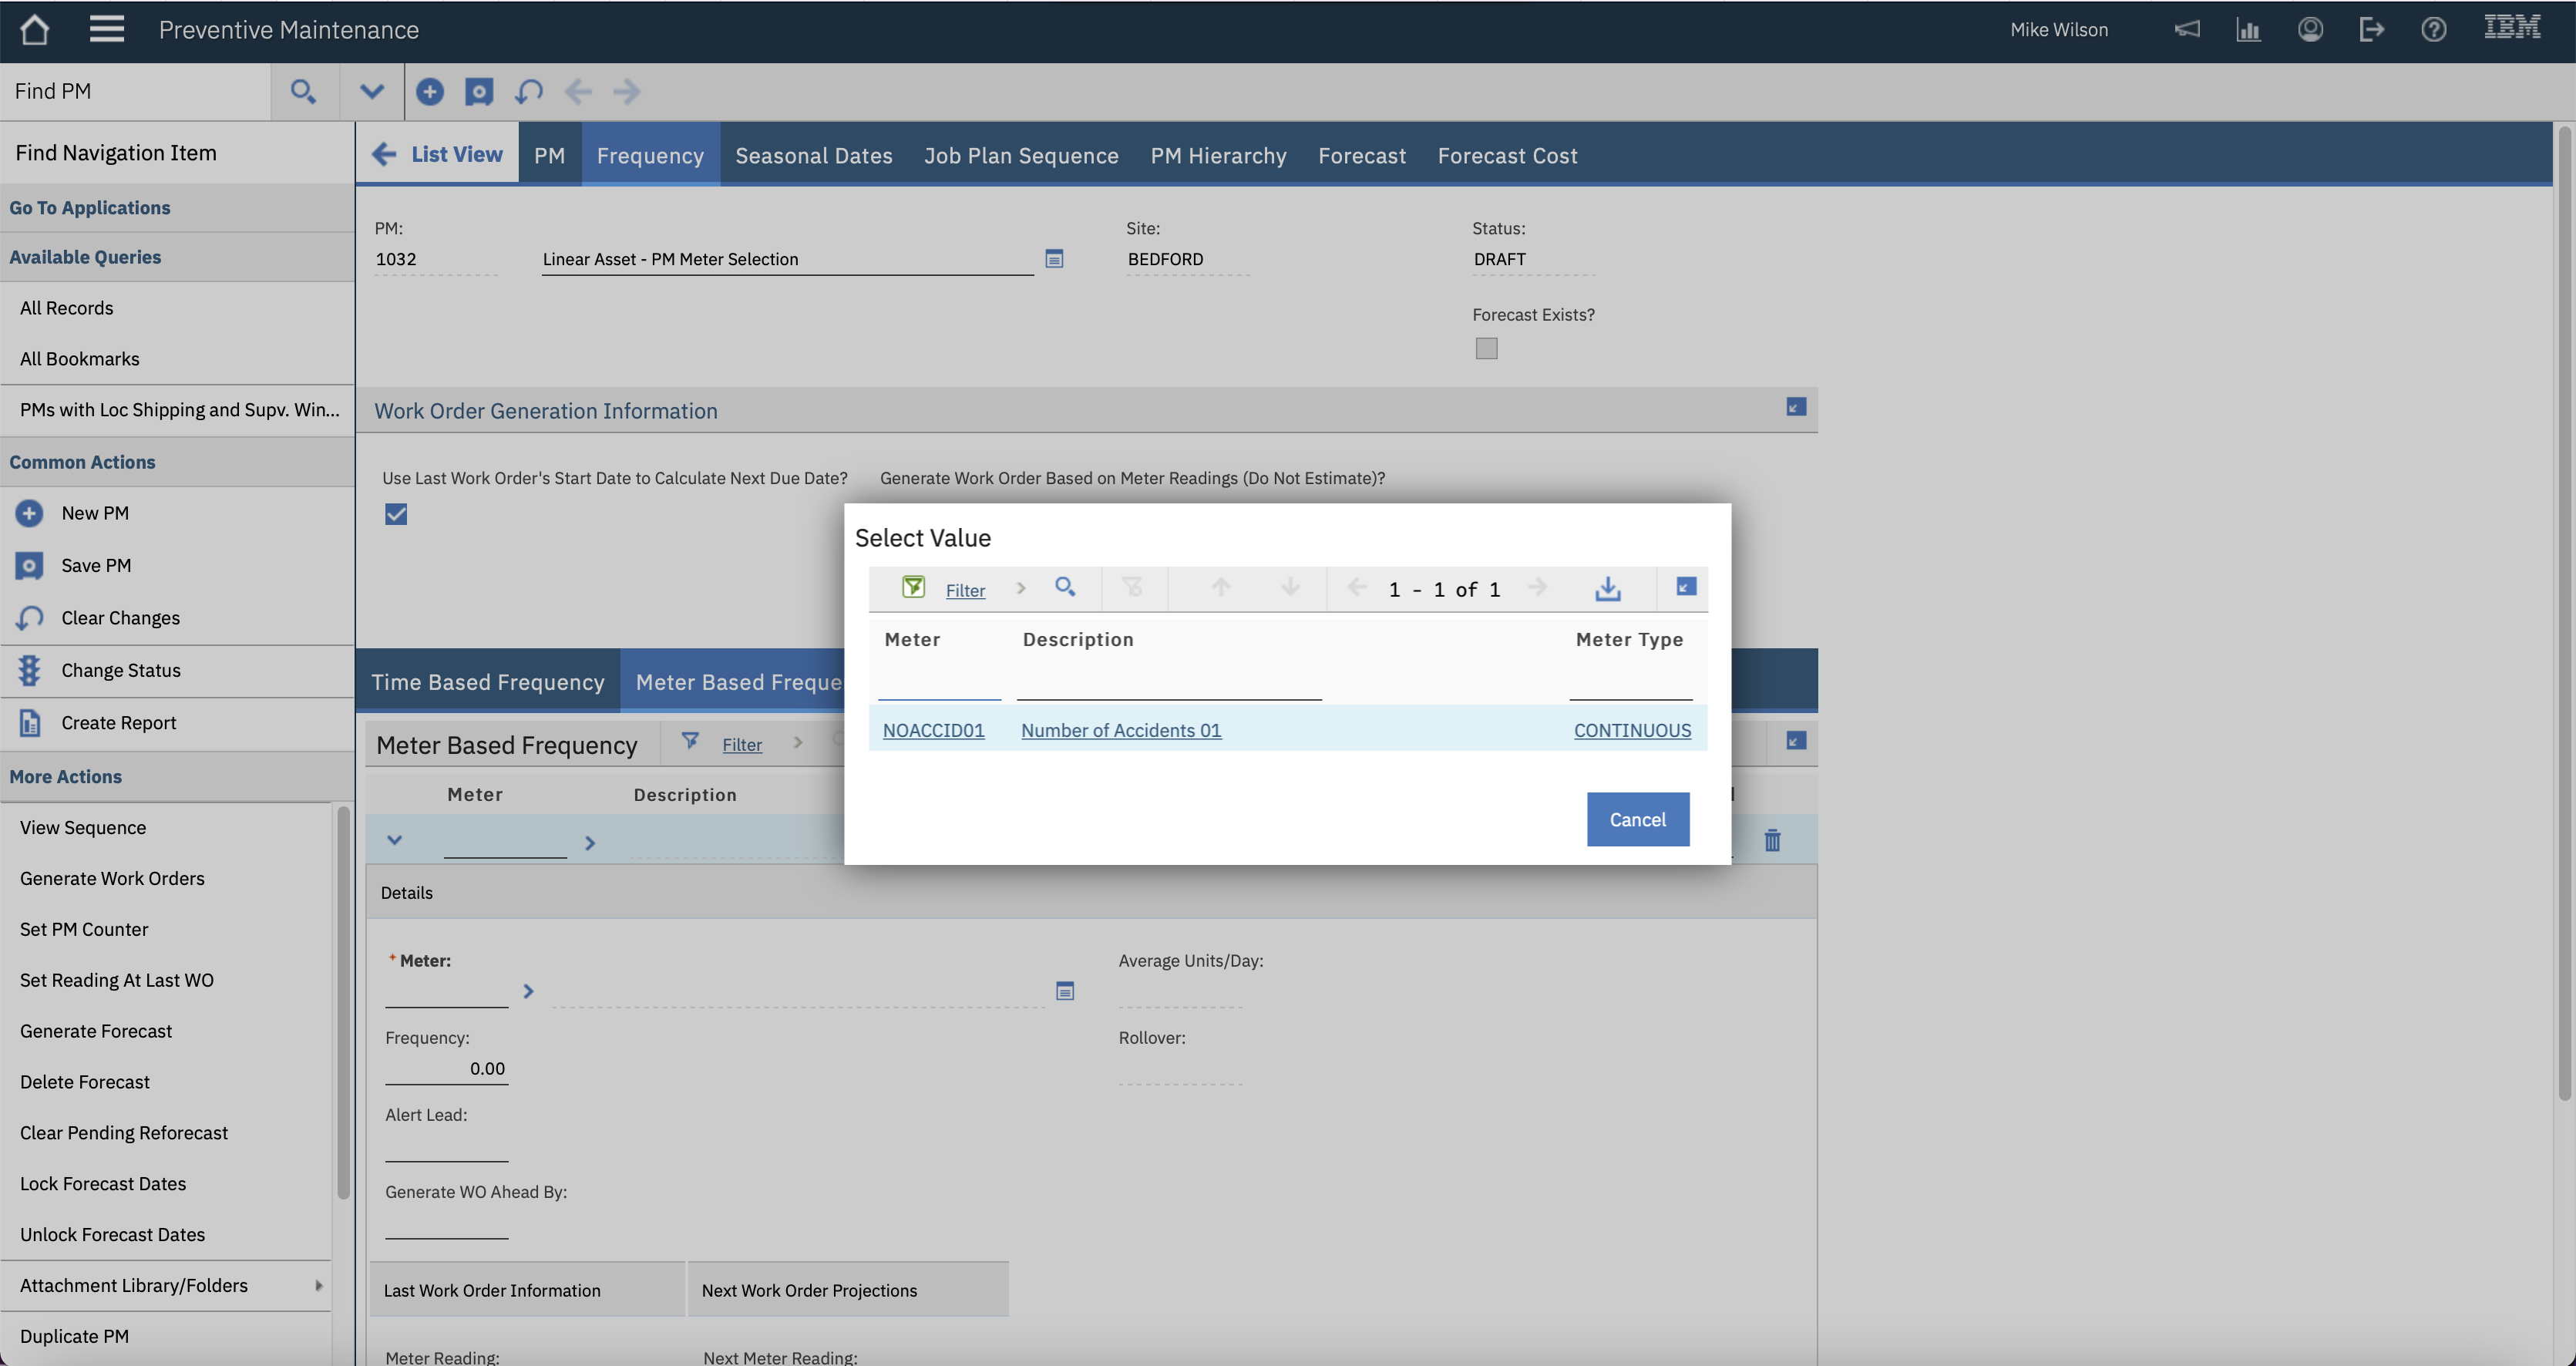Select the NOACCID01 meter link

click(933, 730)
